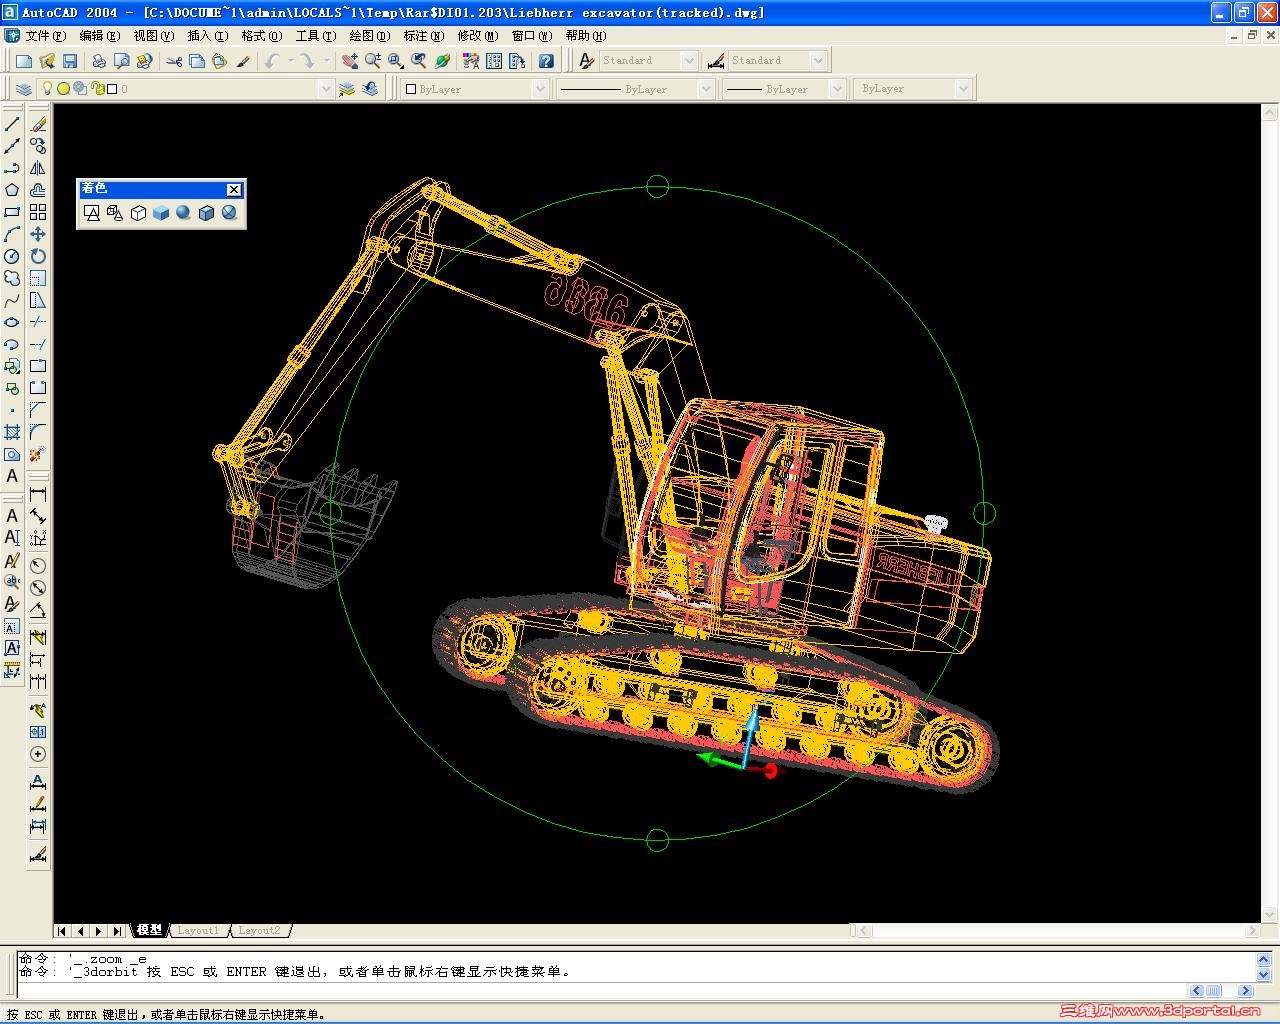Image resolution: width=1280 pixels, height=1024 pixels.
Task: Select the Revision Cloud tool
Action: 12,278
